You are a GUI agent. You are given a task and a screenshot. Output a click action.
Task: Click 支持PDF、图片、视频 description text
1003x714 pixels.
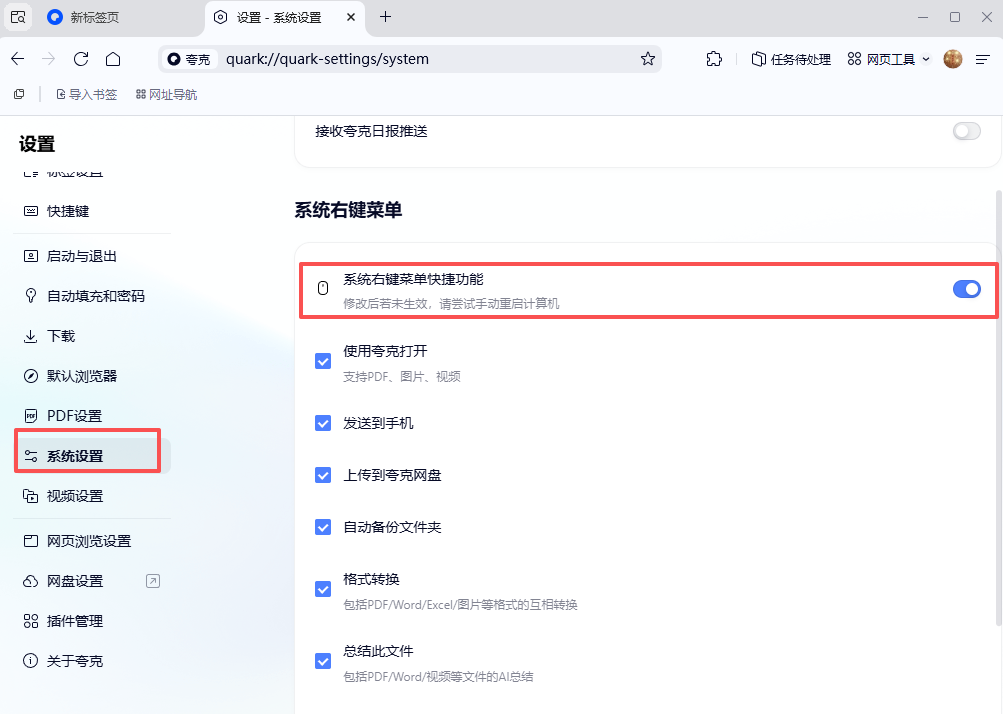pyautogui.click(x=402, y=377)
